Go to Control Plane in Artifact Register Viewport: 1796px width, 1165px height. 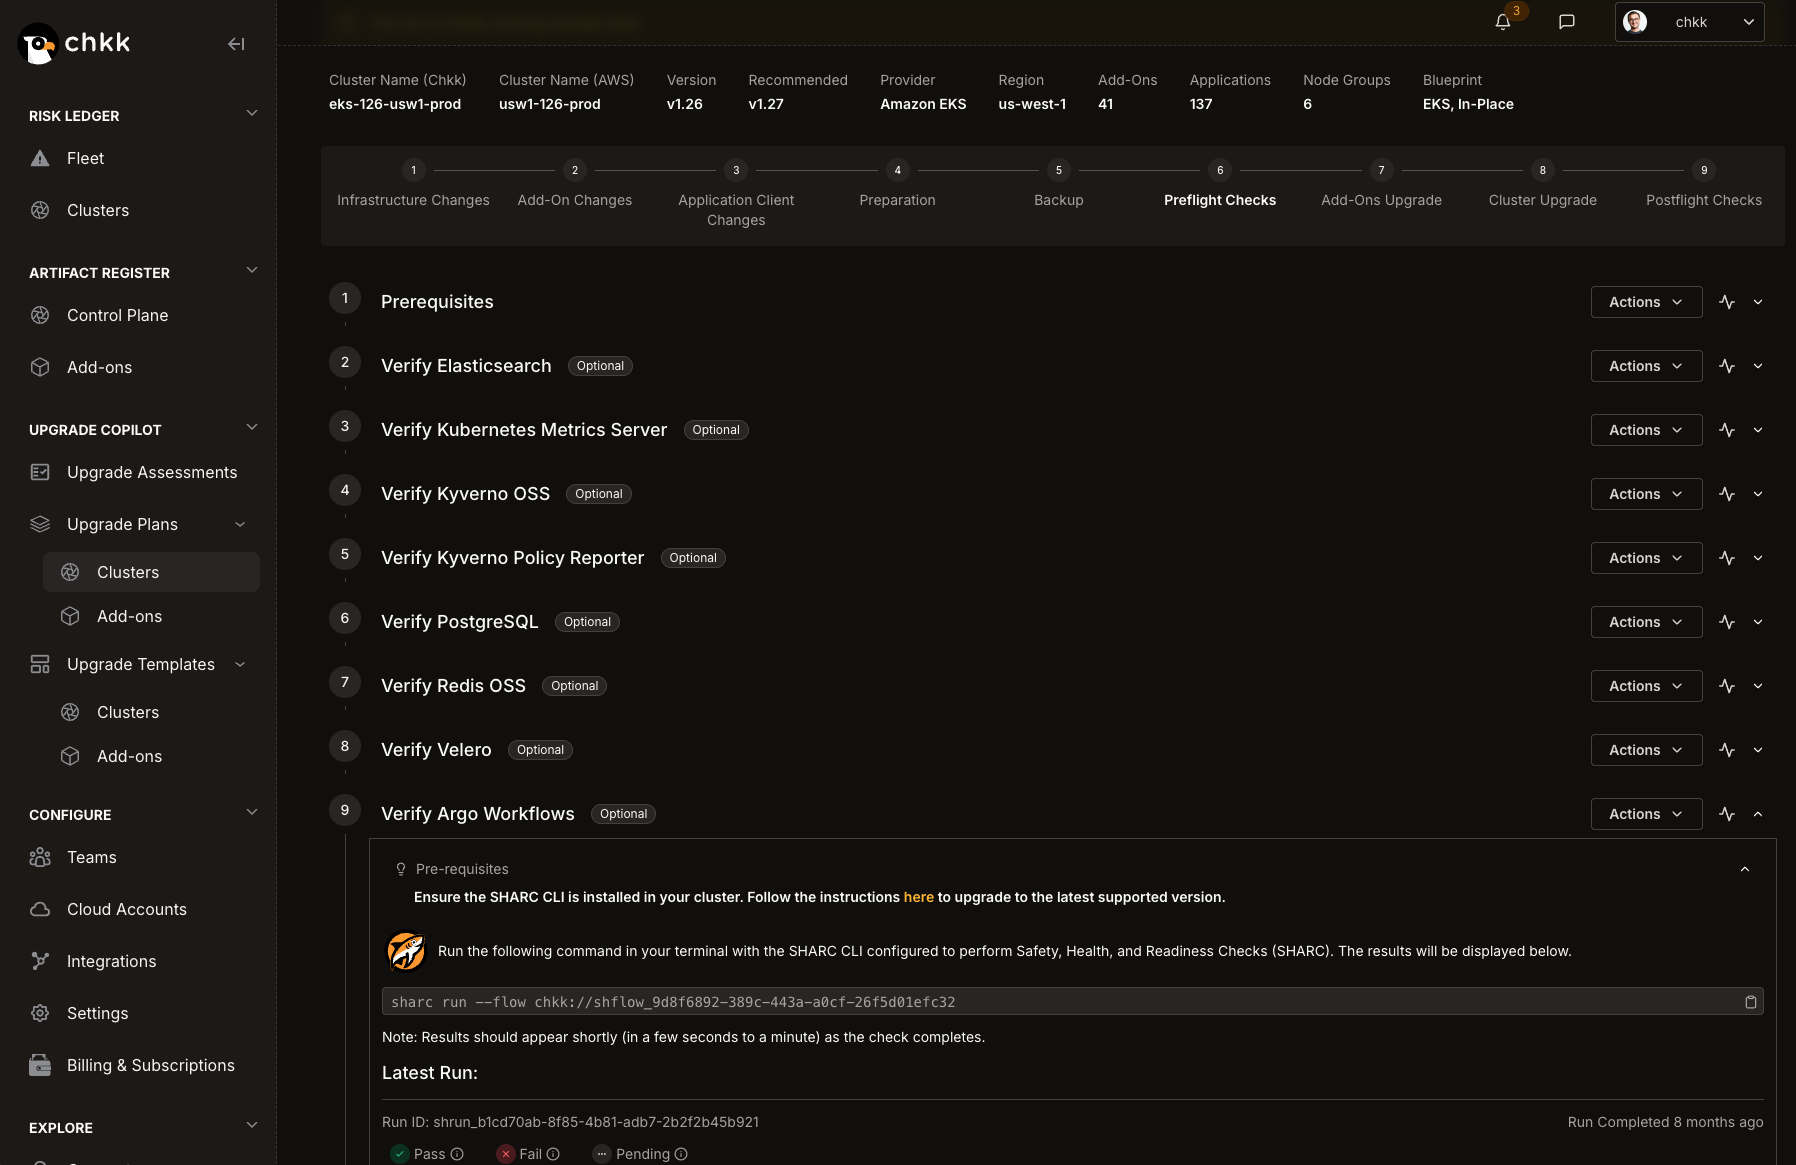tap(117, 315)
